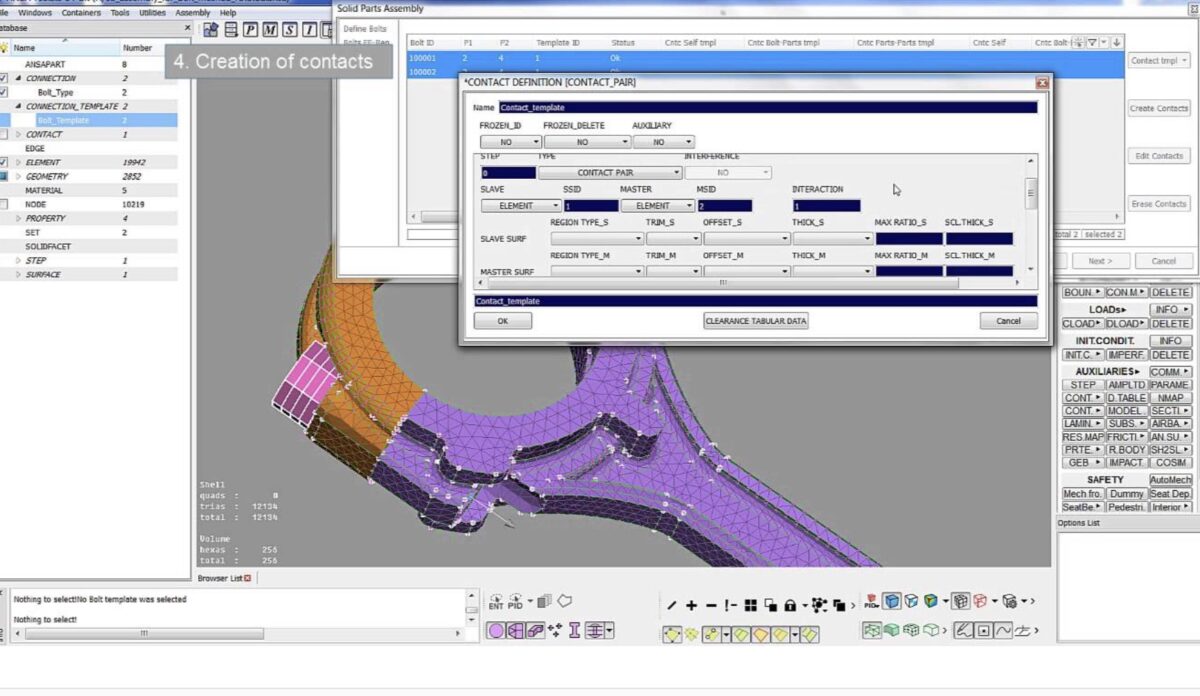Open the FROZEN_DELETE dropdown
Screen dimensions: 1200x696
point(587,142)
